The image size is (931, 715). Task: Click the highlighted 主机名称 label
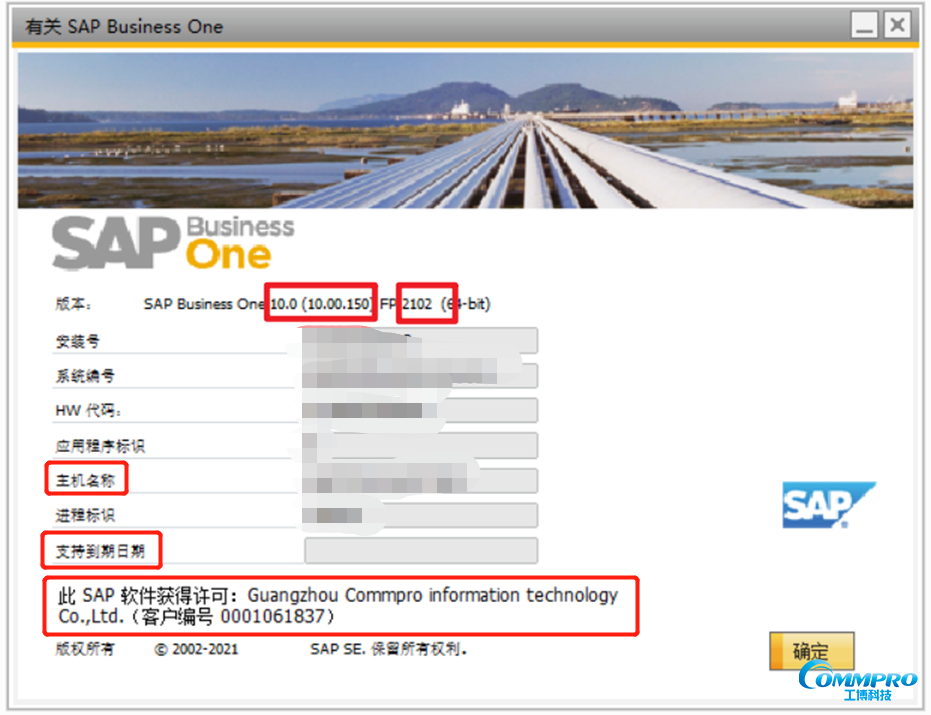coord(85,479)
